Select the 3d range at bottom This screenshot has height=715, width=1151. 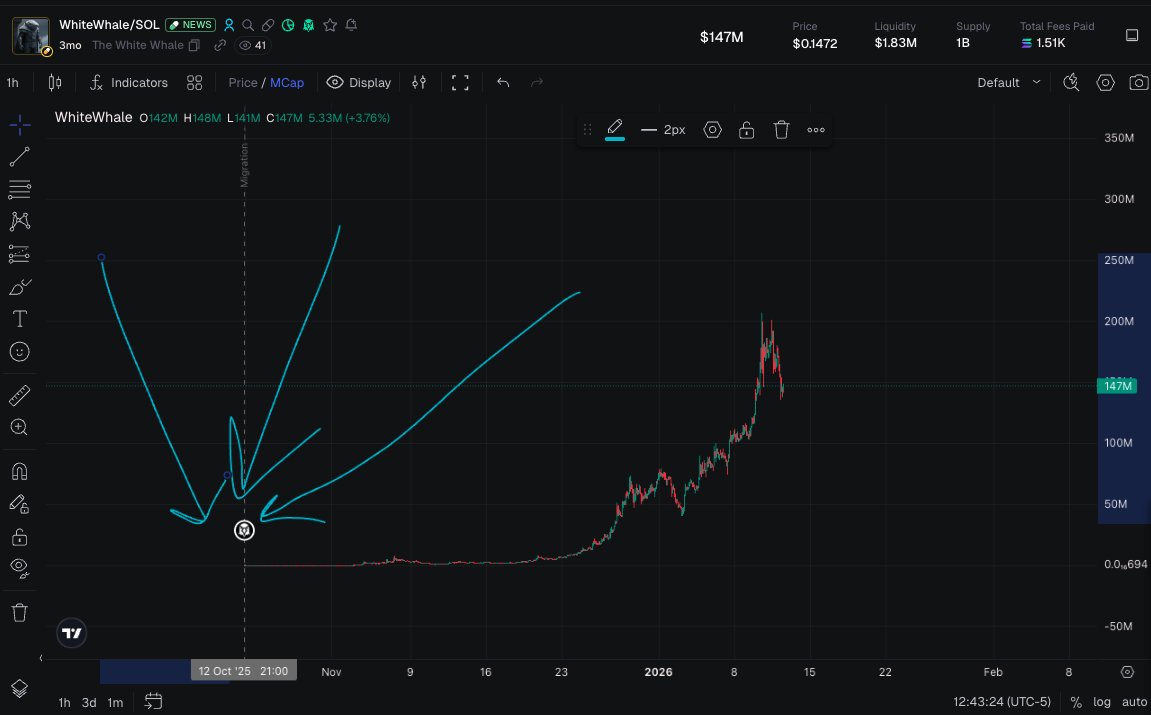(x=89, y=703)
